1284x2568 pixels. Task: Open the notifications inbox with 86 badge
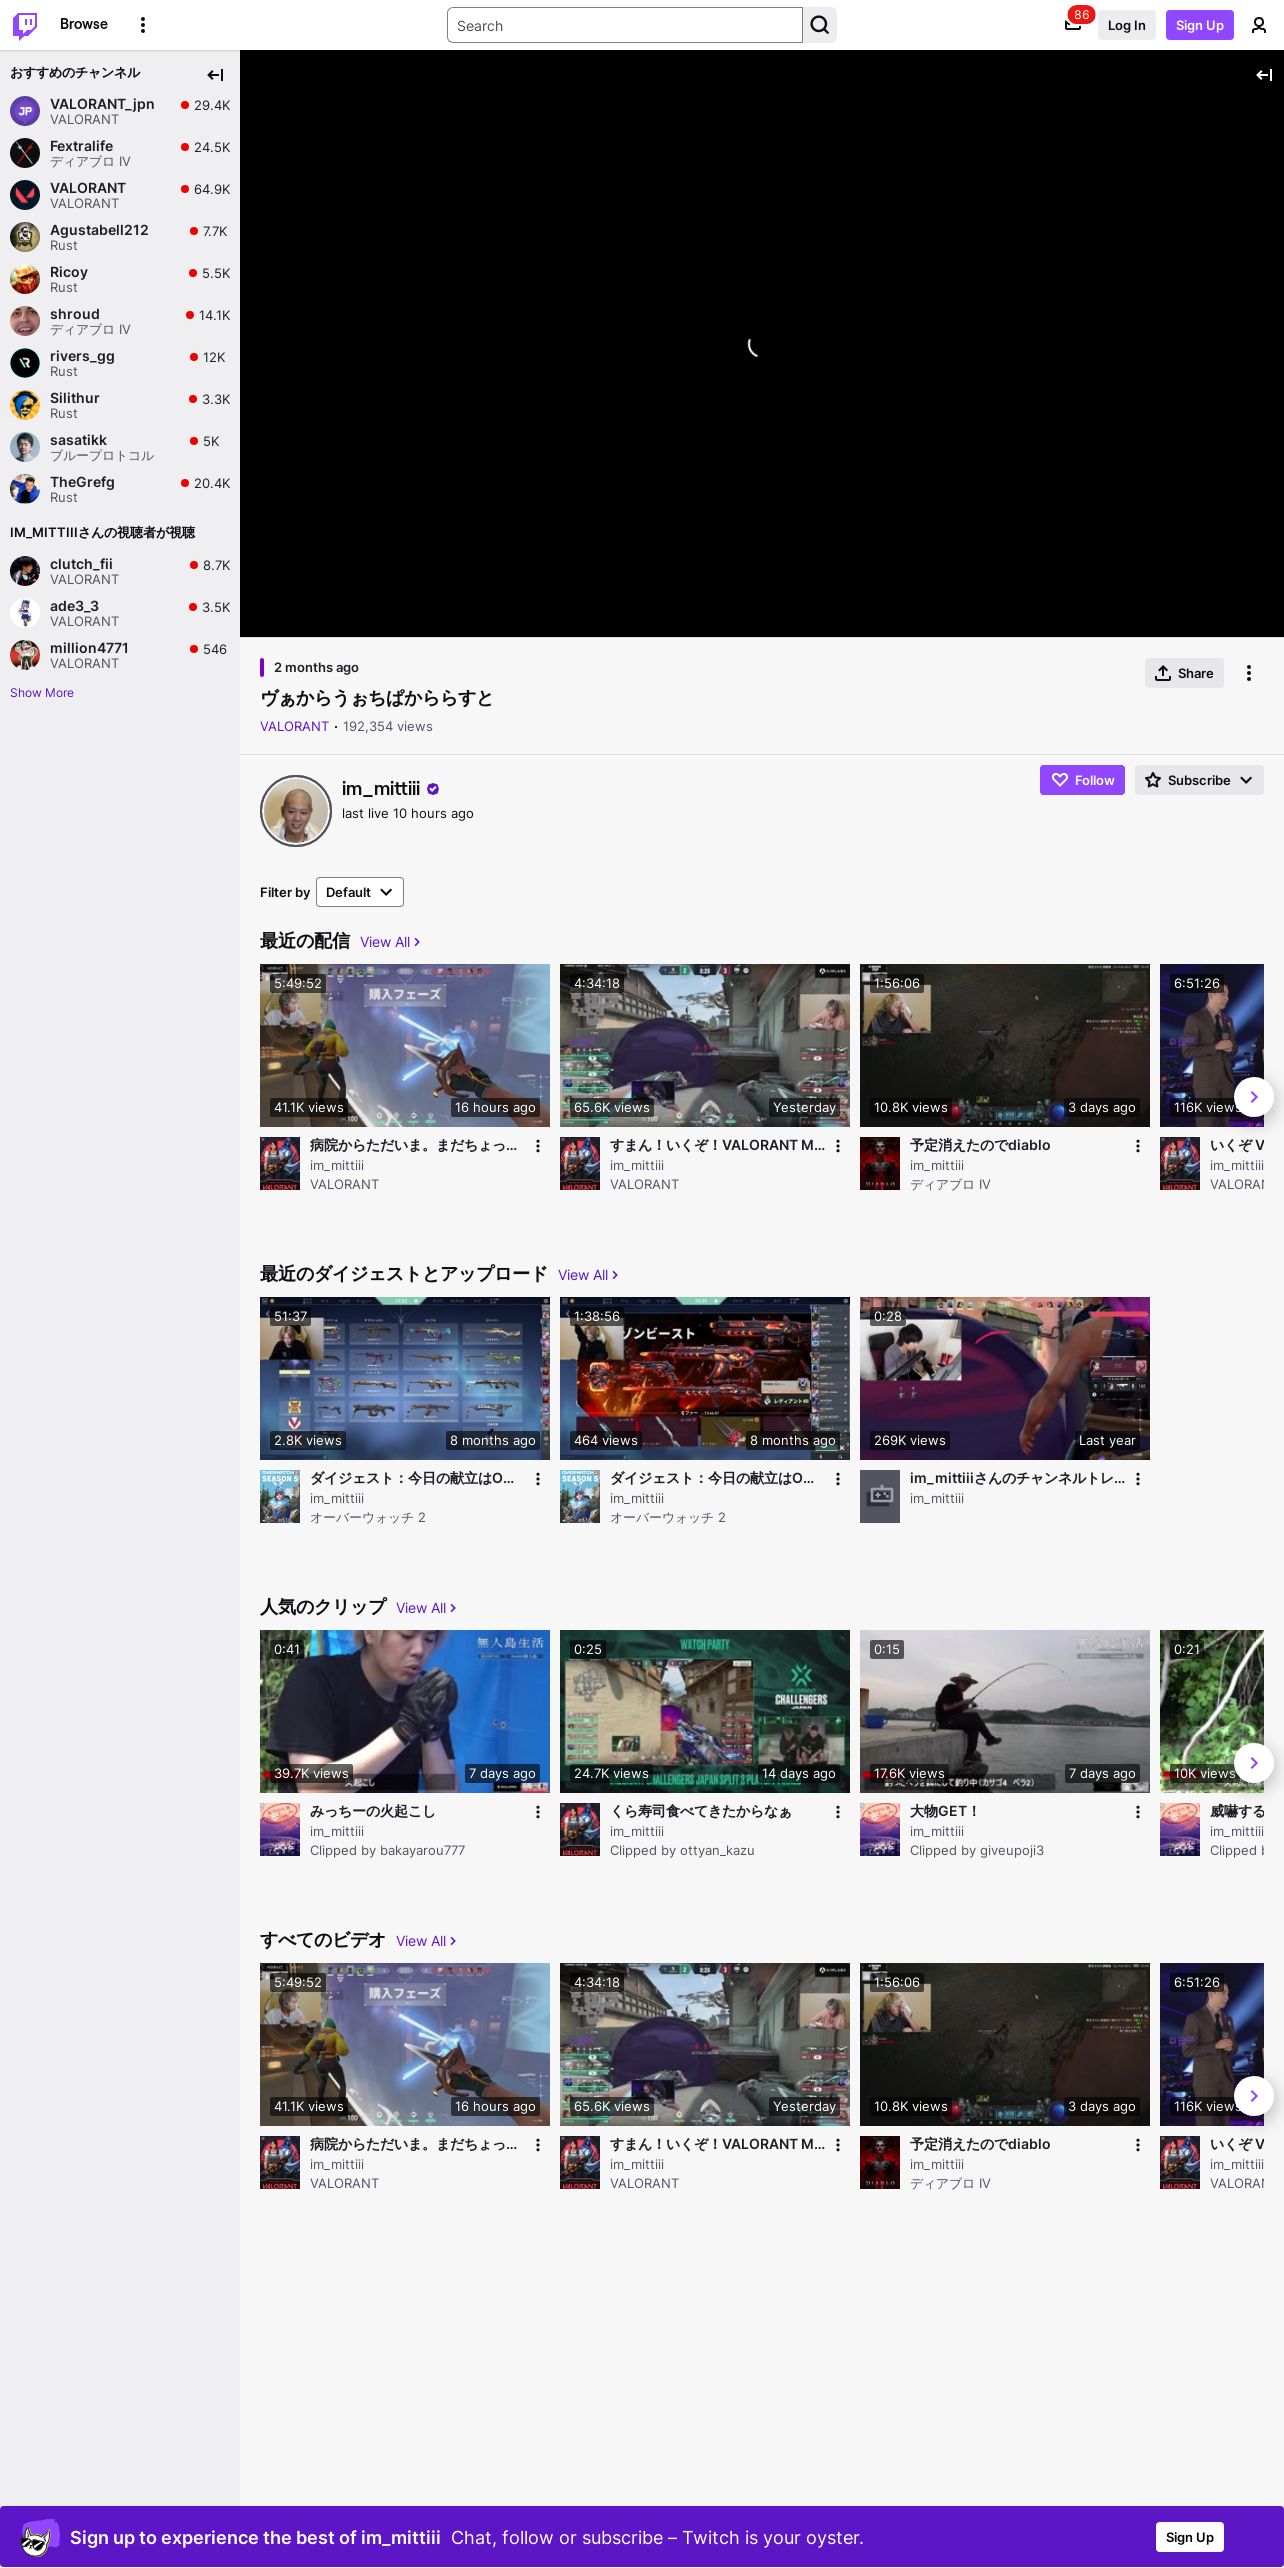[1073, 25]
